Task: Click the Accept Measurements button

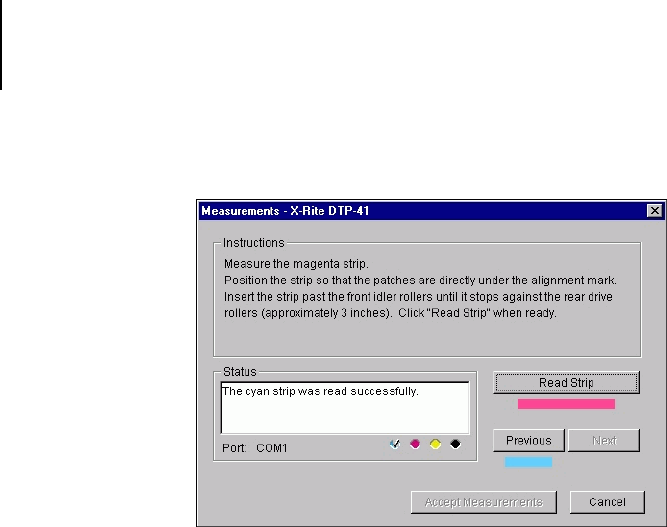Action: pyautogui.click(x=482, y=502)
